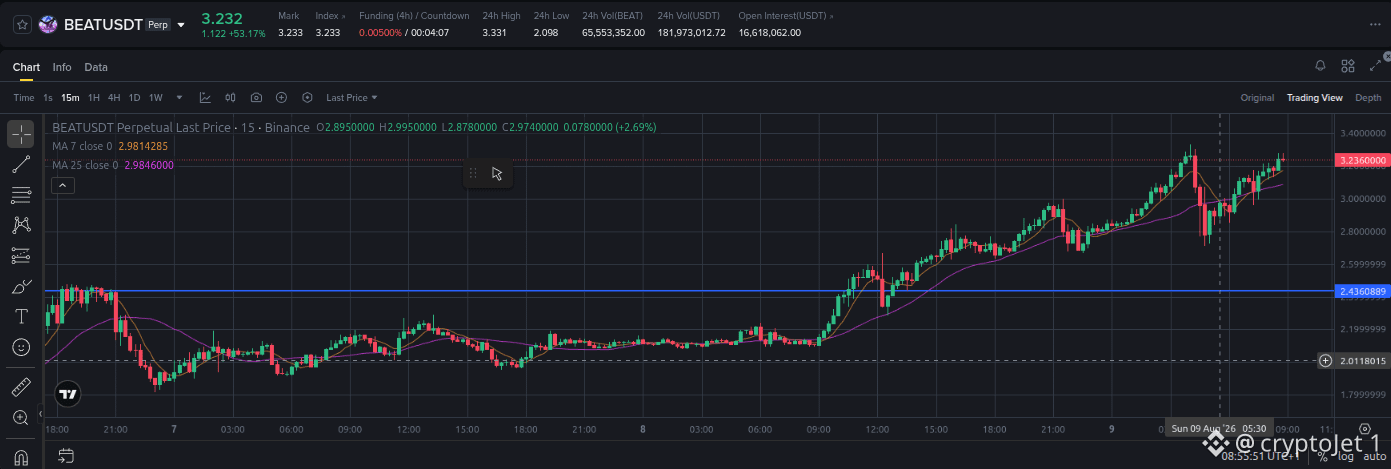Change the candlestick chart style
The width and height of the screenshot is (1391, 469).
point(231,97)
